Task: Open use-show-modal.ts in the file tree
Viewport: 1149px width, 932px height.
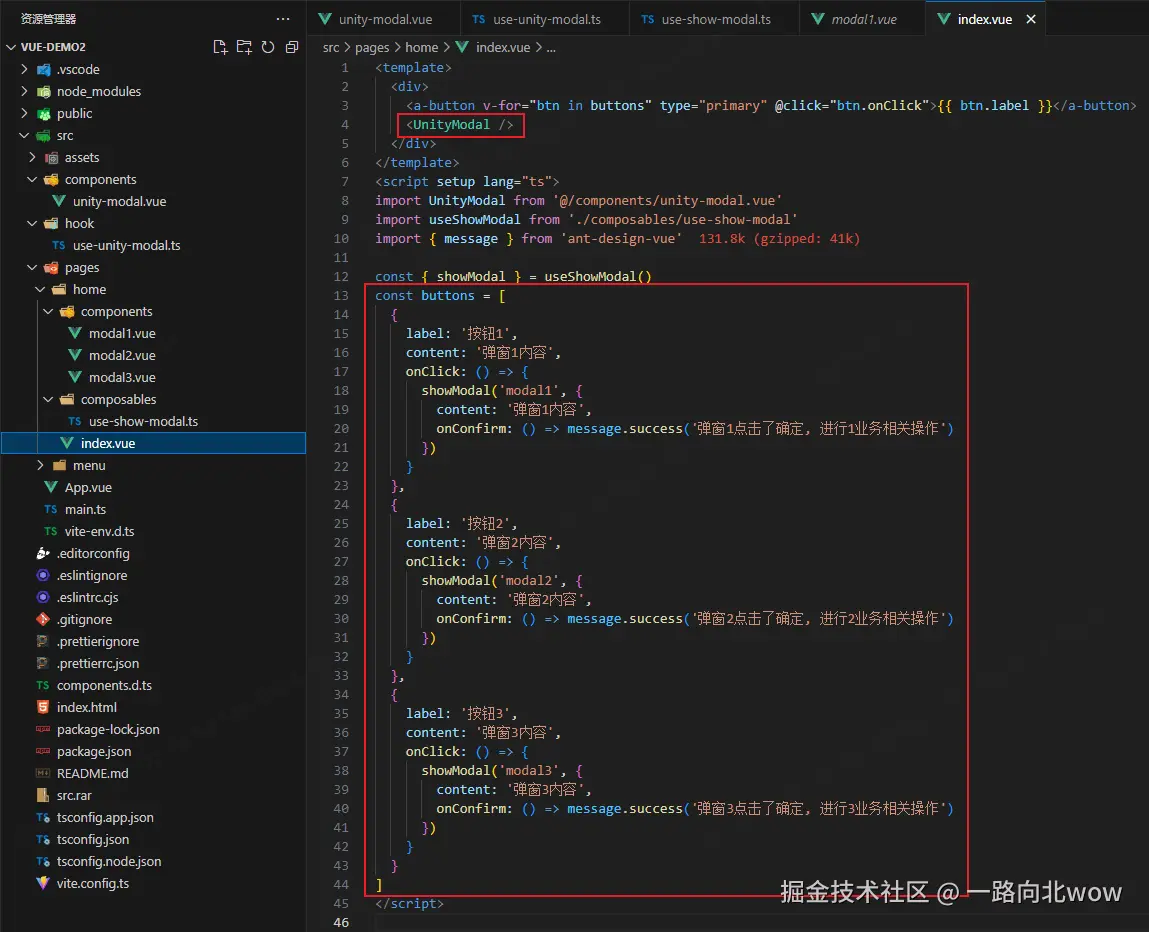Action: 153,421
